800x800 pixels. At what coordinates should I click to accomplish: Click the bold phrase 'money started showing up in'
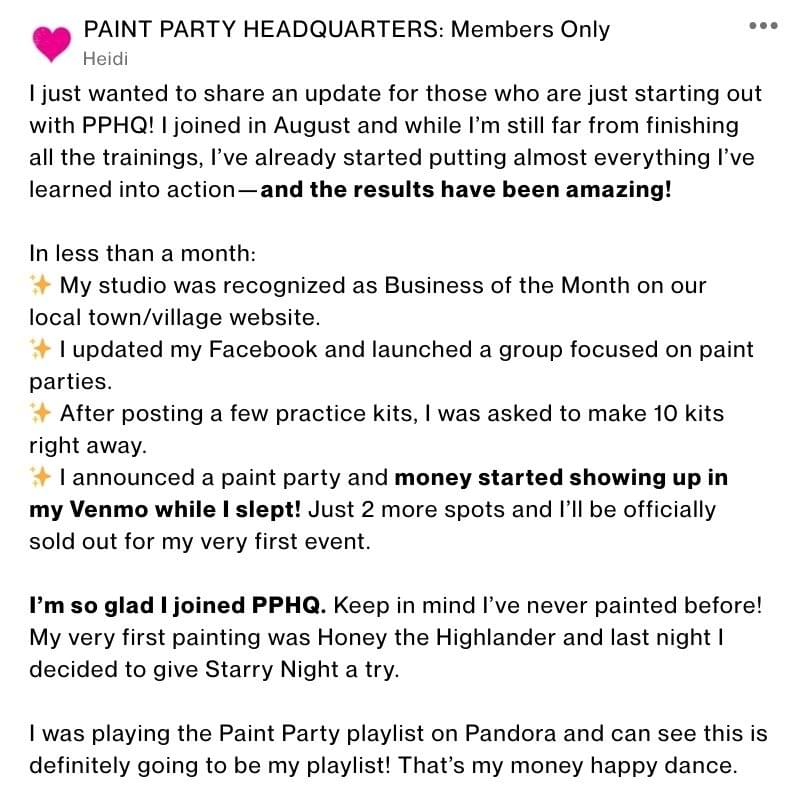[x=561, y=477]
